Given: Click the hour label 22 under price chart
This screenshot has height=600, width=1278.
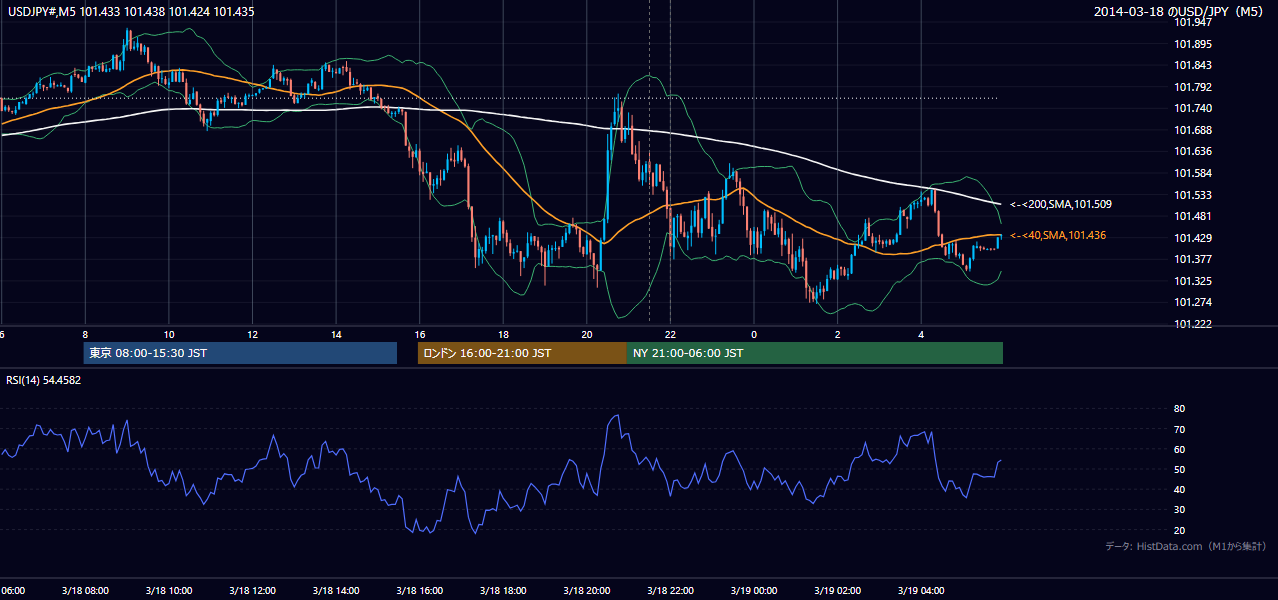Looking at the screenshot, I should click(670, 335).
